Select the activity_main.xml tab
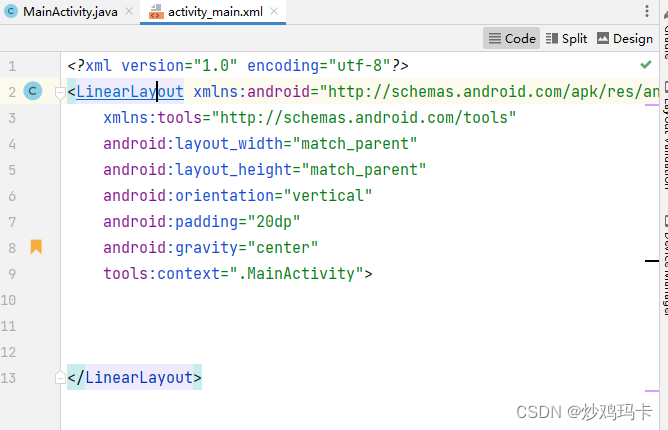Viewport: 668px width, 430px height. pyautogui.click(x=213, y=12)
